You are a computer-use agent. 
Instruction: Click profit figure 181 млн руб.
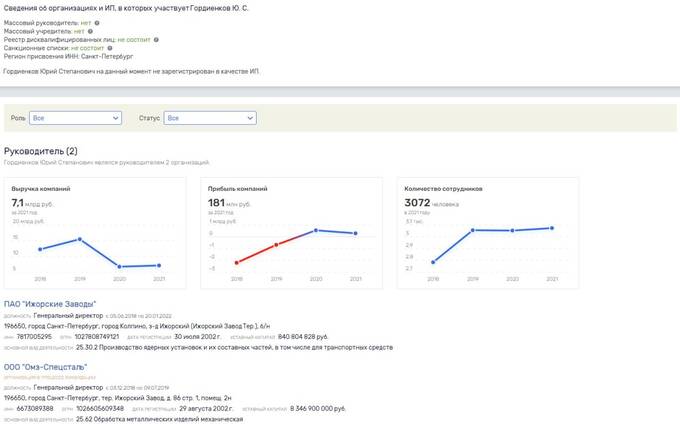coord(229,203)
